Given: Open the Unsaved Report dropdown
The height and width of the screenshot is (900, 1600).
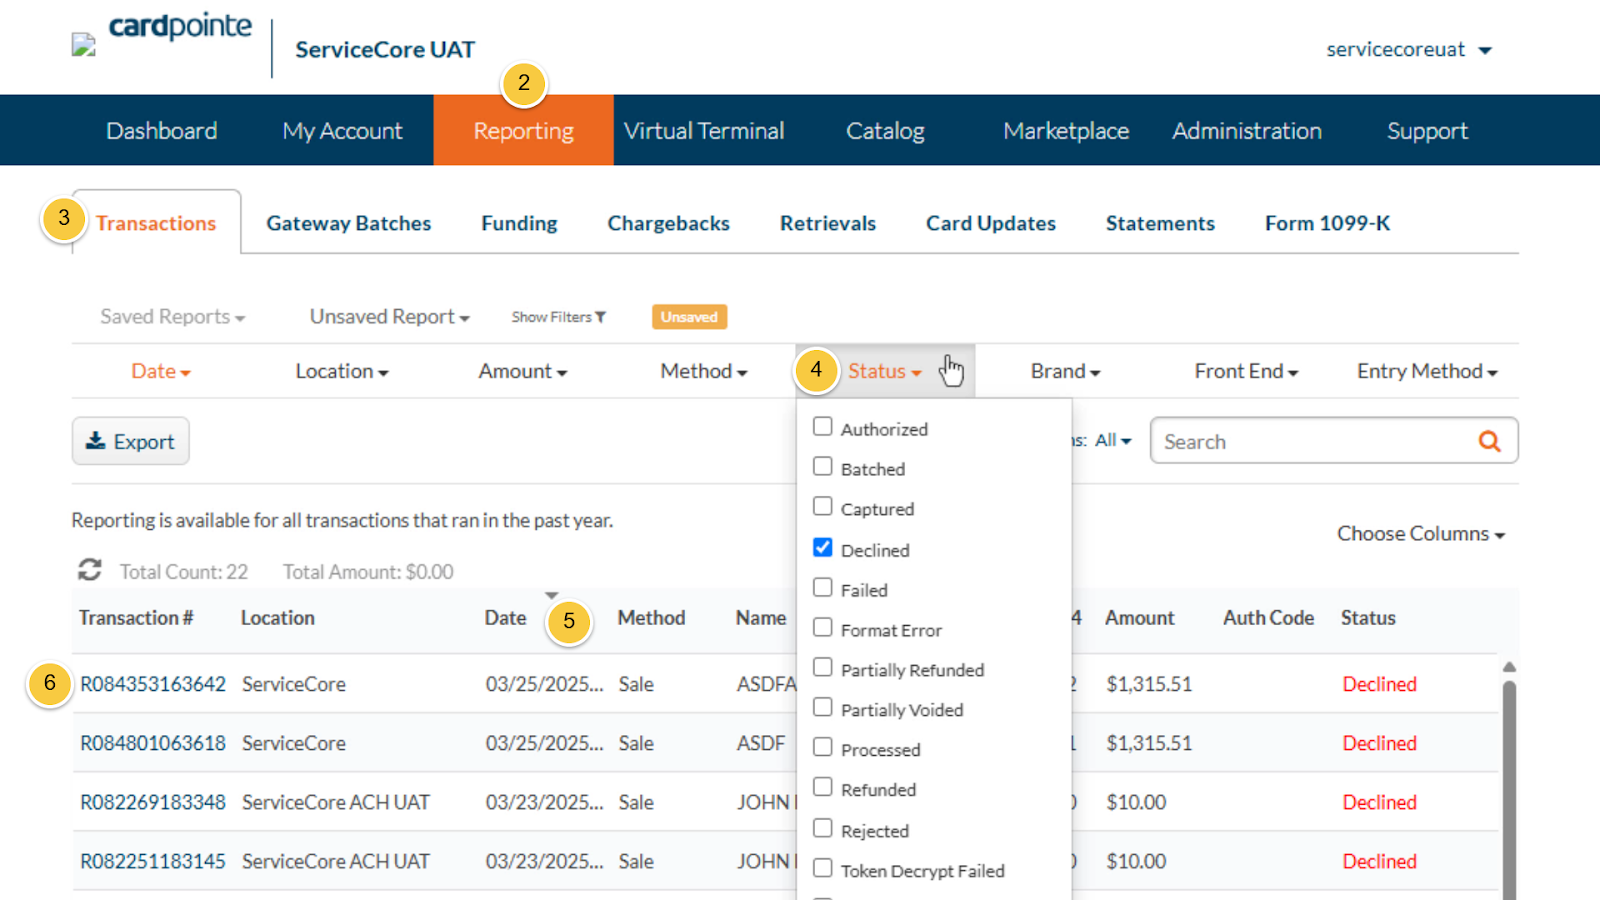Looking at the screenshot, I should point(389,317).
